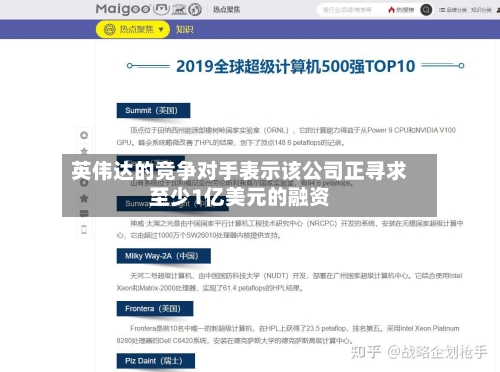Click the dark round search magnifier button
The width and height of the screenshot is (500, 372).
pyautogui.click(x=426, y=10)
